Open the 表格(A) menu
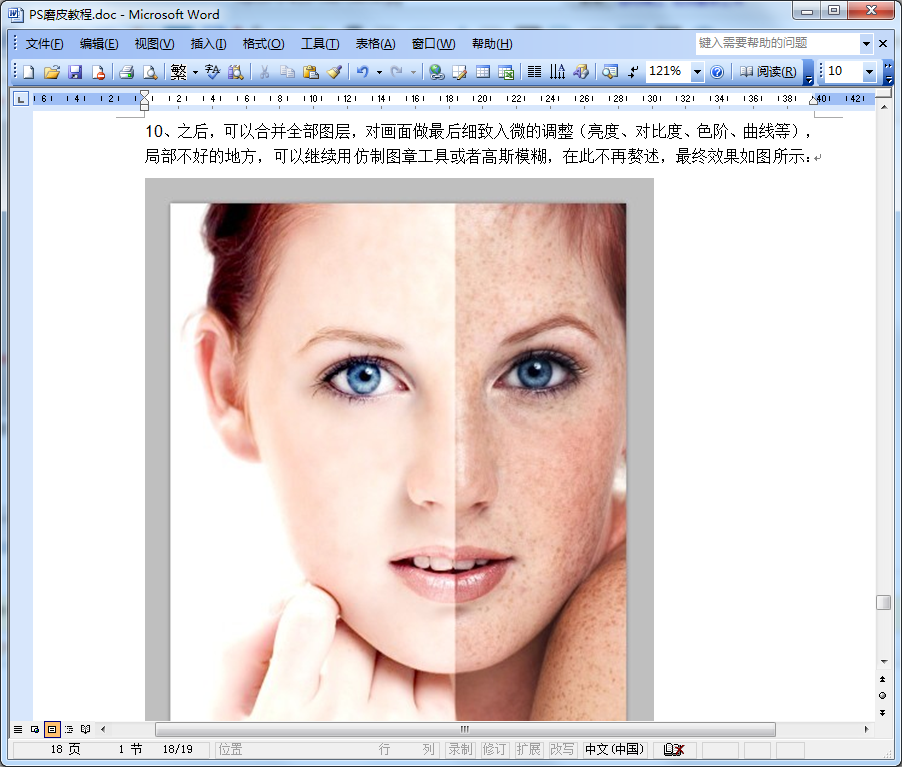This screenshot has width=902, height=767. pyautogui.click(x=375, y=44)
